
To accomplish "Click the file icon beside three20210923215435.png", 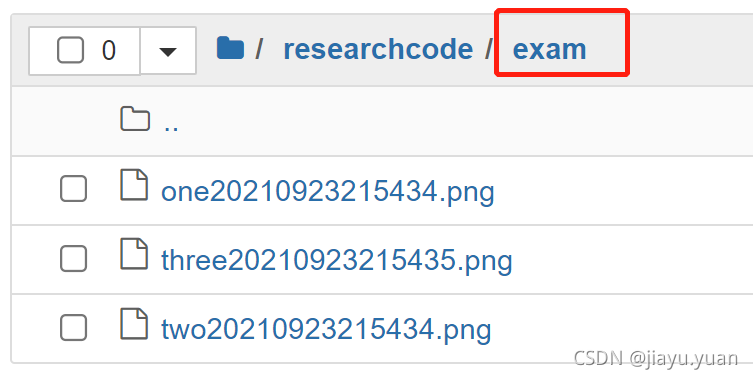I will coord(134,254).
